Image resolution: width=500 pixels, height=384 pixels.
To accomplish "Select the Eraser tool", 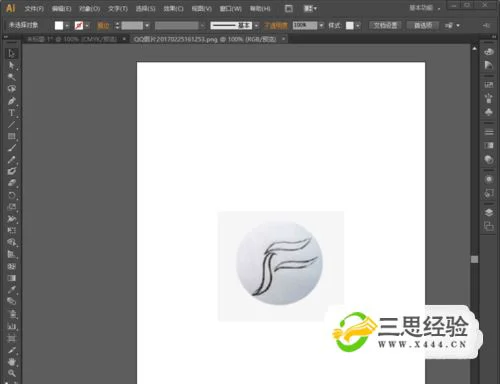I will [x=12, y=183].
